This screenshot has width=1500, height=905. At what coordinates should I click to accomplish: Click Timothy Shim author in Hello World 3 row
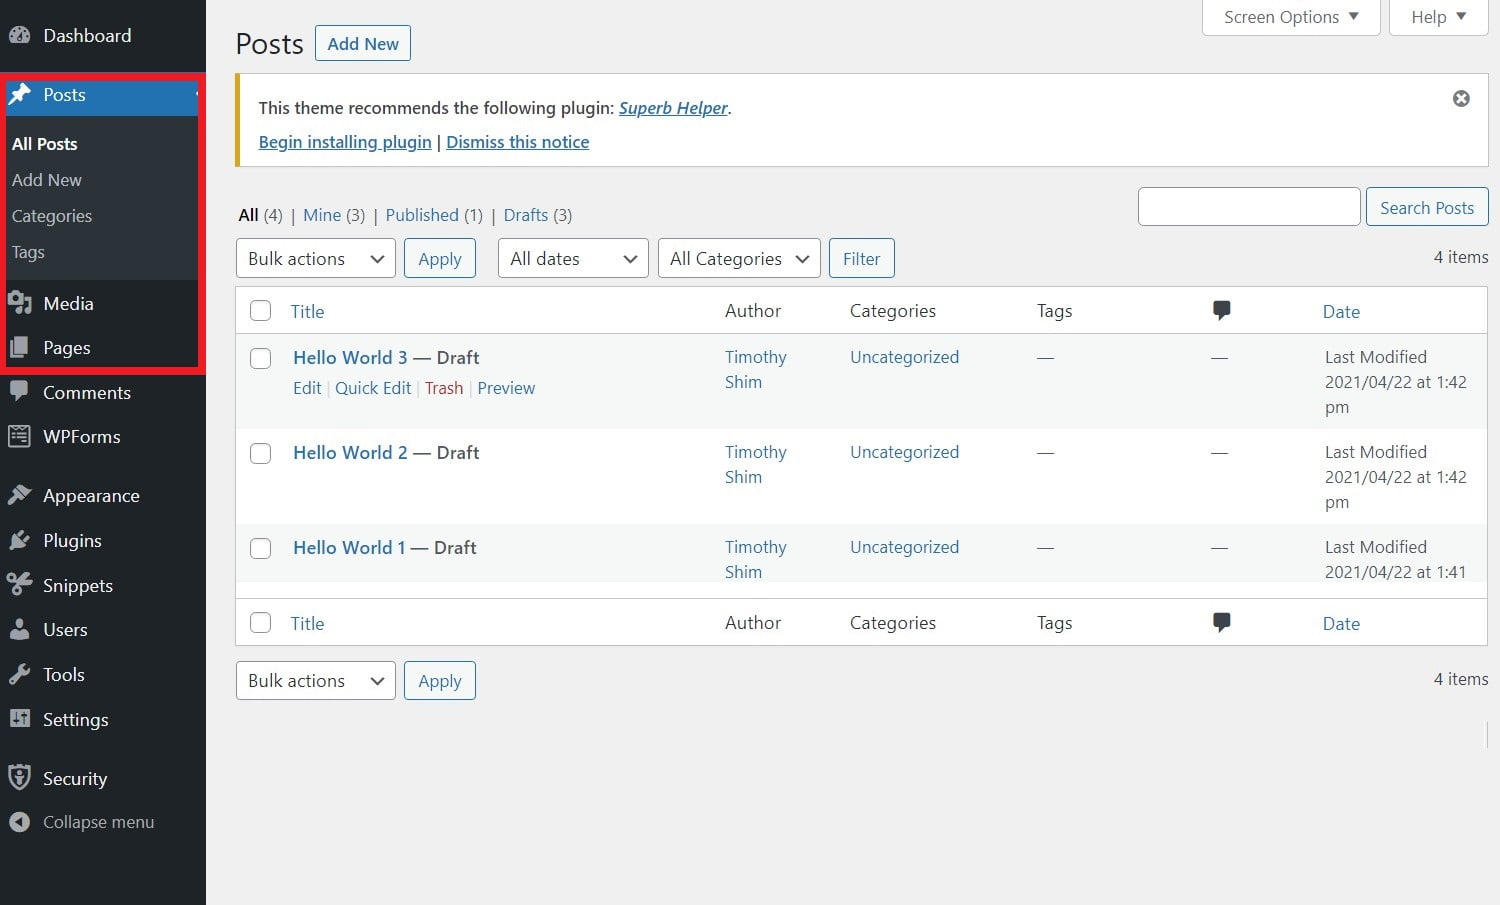(x=756, y=369)
